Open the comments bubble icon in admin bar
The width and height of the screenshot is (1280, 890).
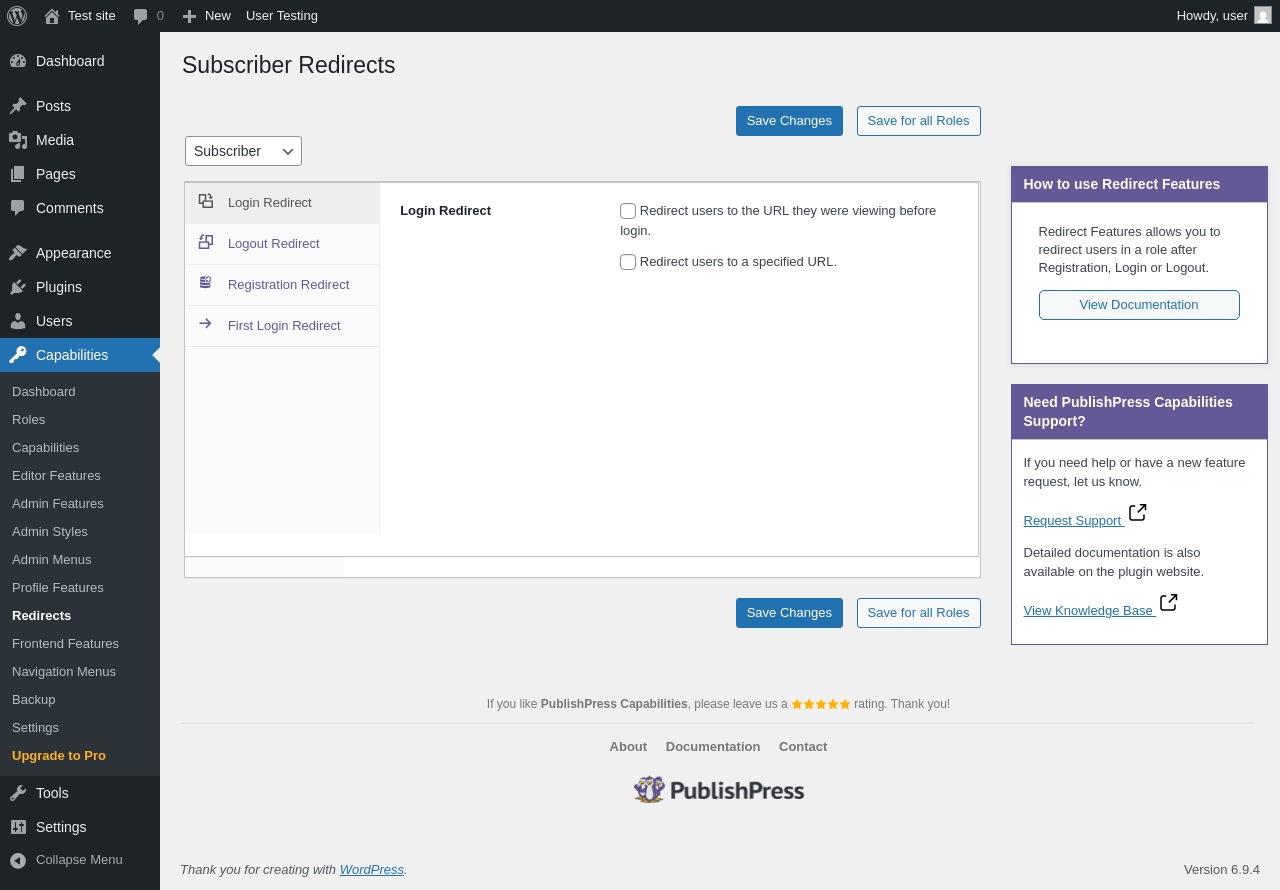(x=141, y=16)
